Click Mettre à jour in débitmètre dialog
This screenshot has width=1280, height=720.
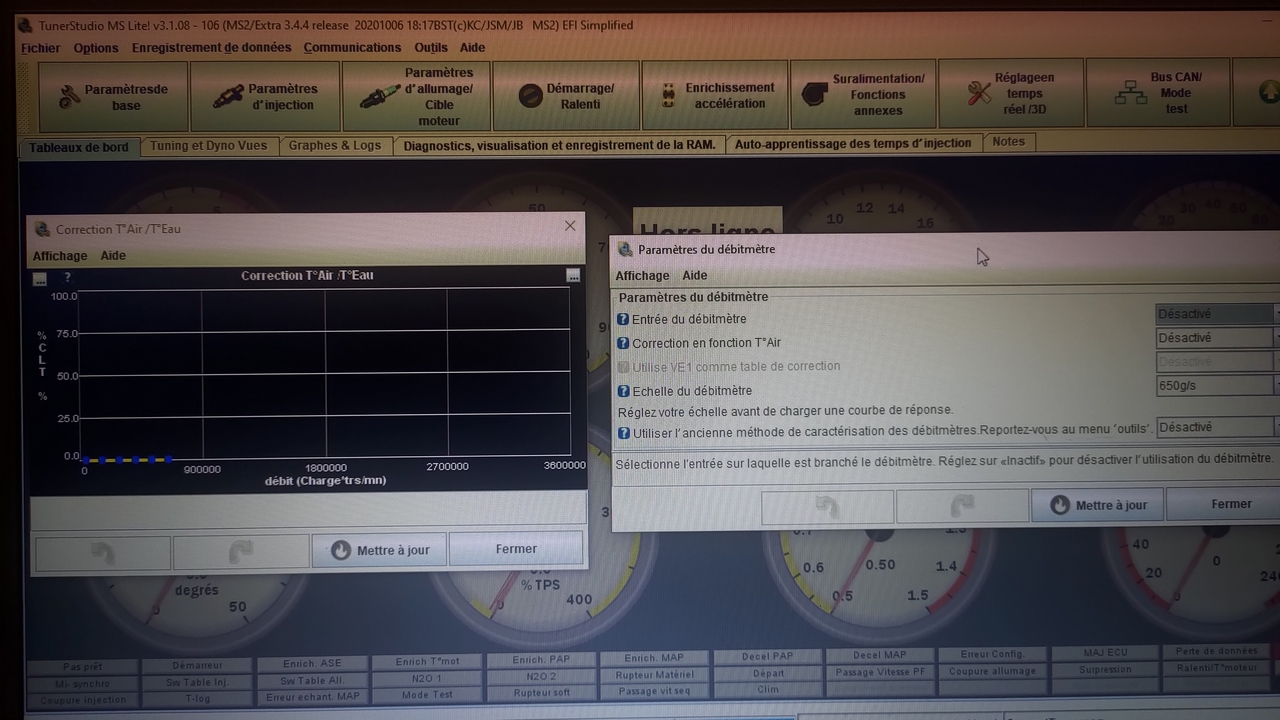click(1097, 505)
